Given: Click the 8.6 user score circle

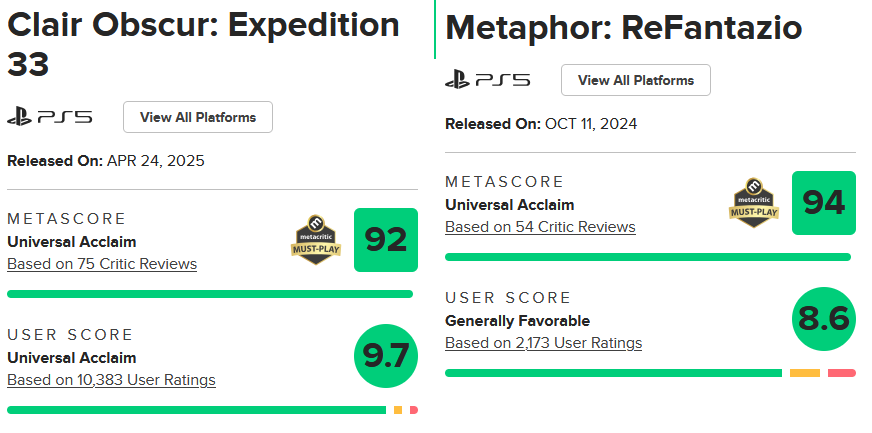Looking at the screenshot, I should [823, 319].
